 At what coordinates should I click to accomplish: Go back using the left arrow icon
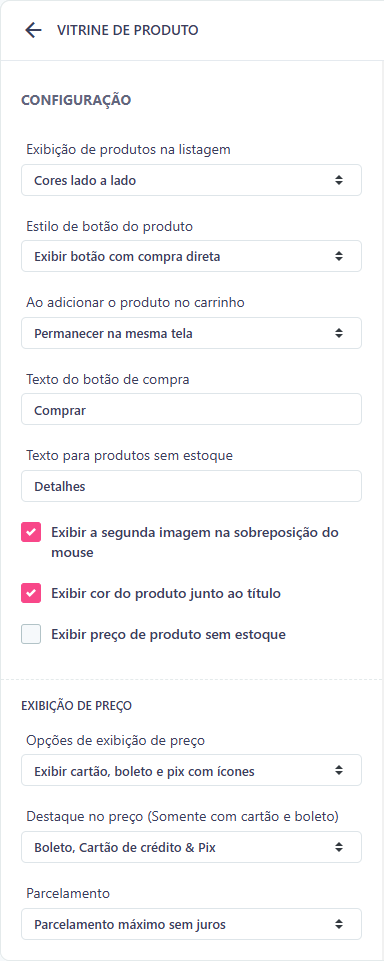pyautogui.click(x=32, y=30)
